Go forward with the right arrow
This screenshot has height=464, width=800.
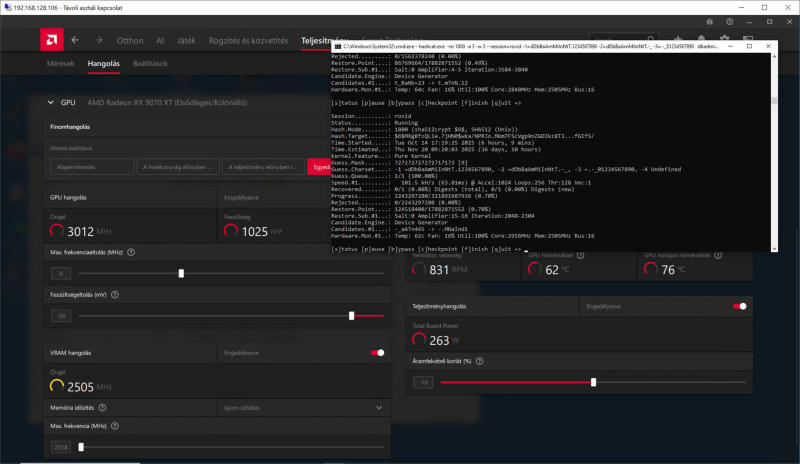coord(98,40)
